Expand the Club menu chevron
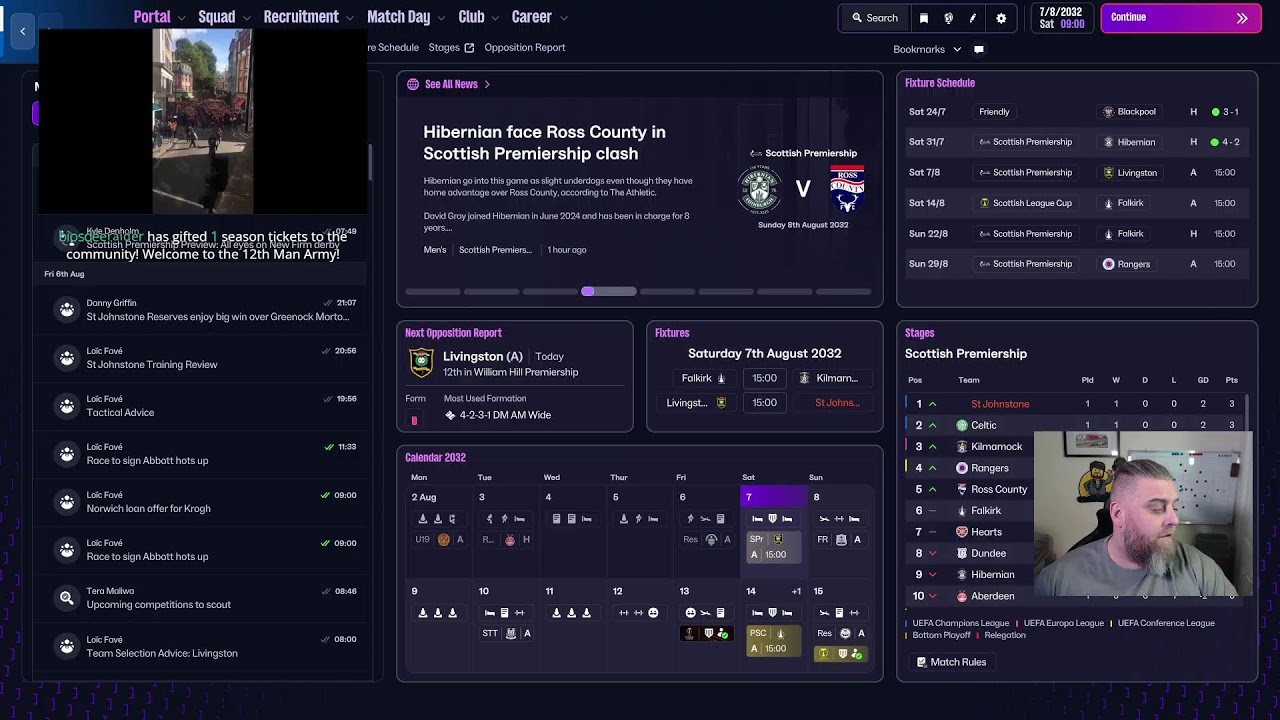 pos(494,18)
